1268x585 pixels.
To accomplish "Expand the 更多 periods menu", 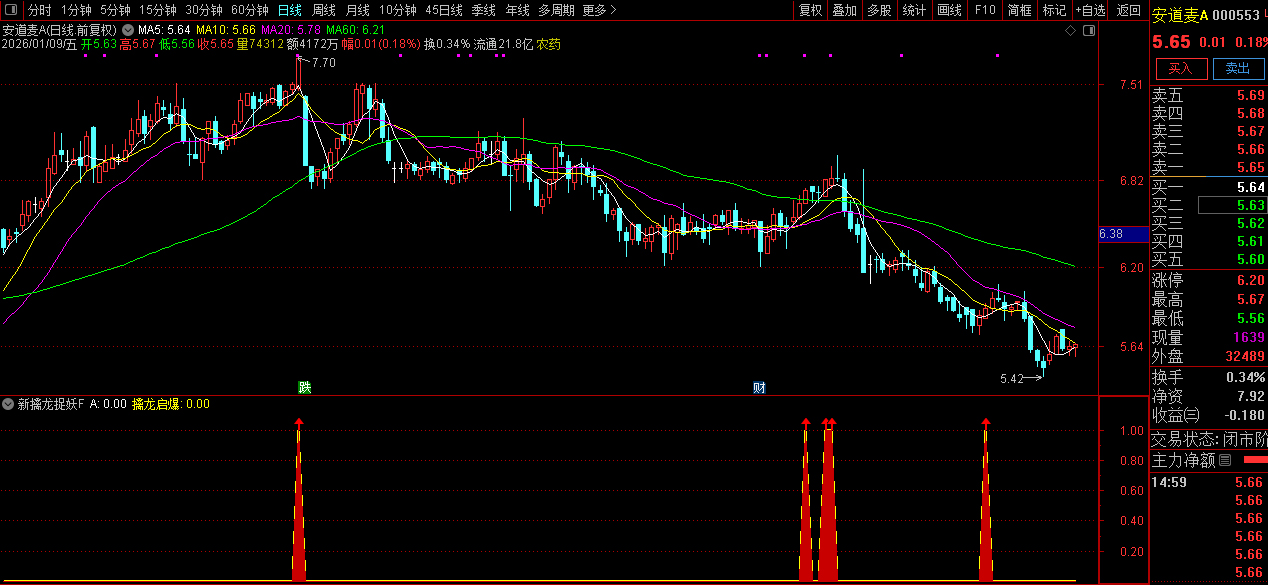I will 599,10.
